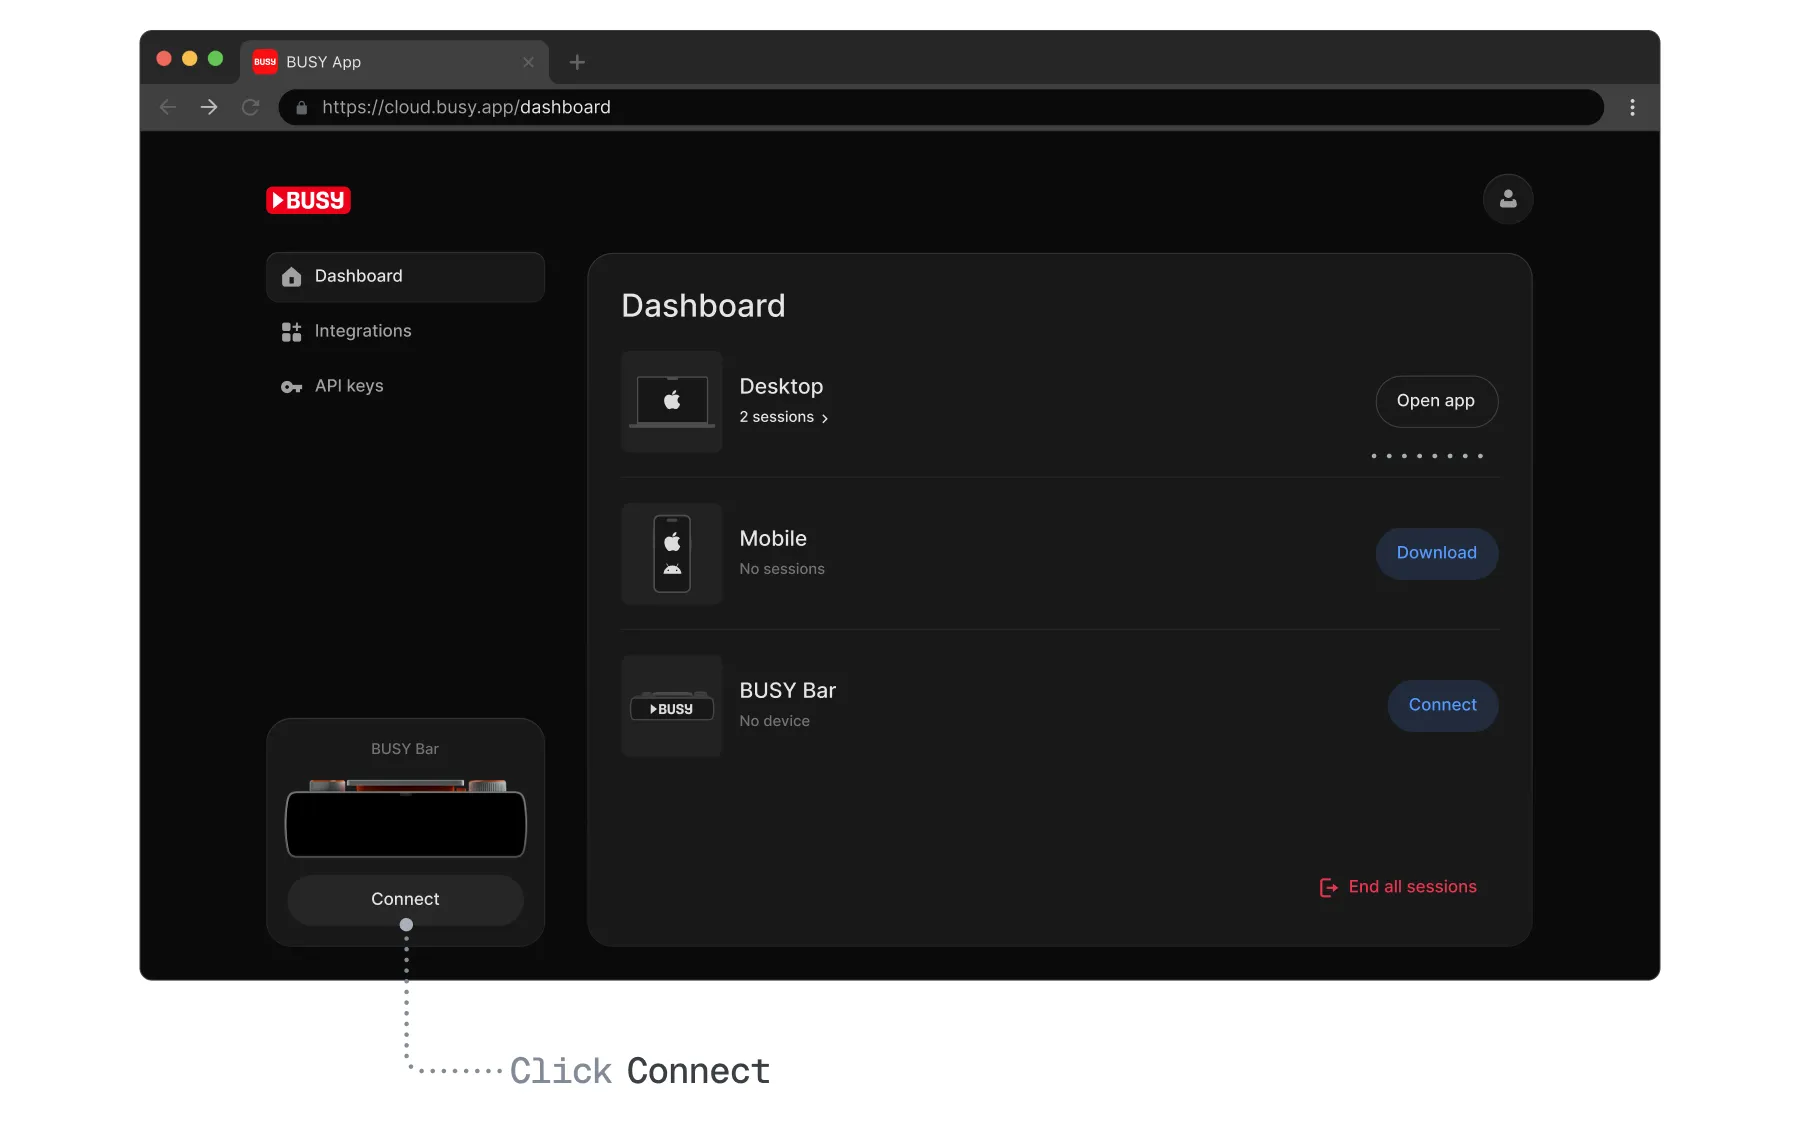Screen dimensions: 1800x1128
Task: Go back with the browser back arrow
Action: (x=168, y=107)
